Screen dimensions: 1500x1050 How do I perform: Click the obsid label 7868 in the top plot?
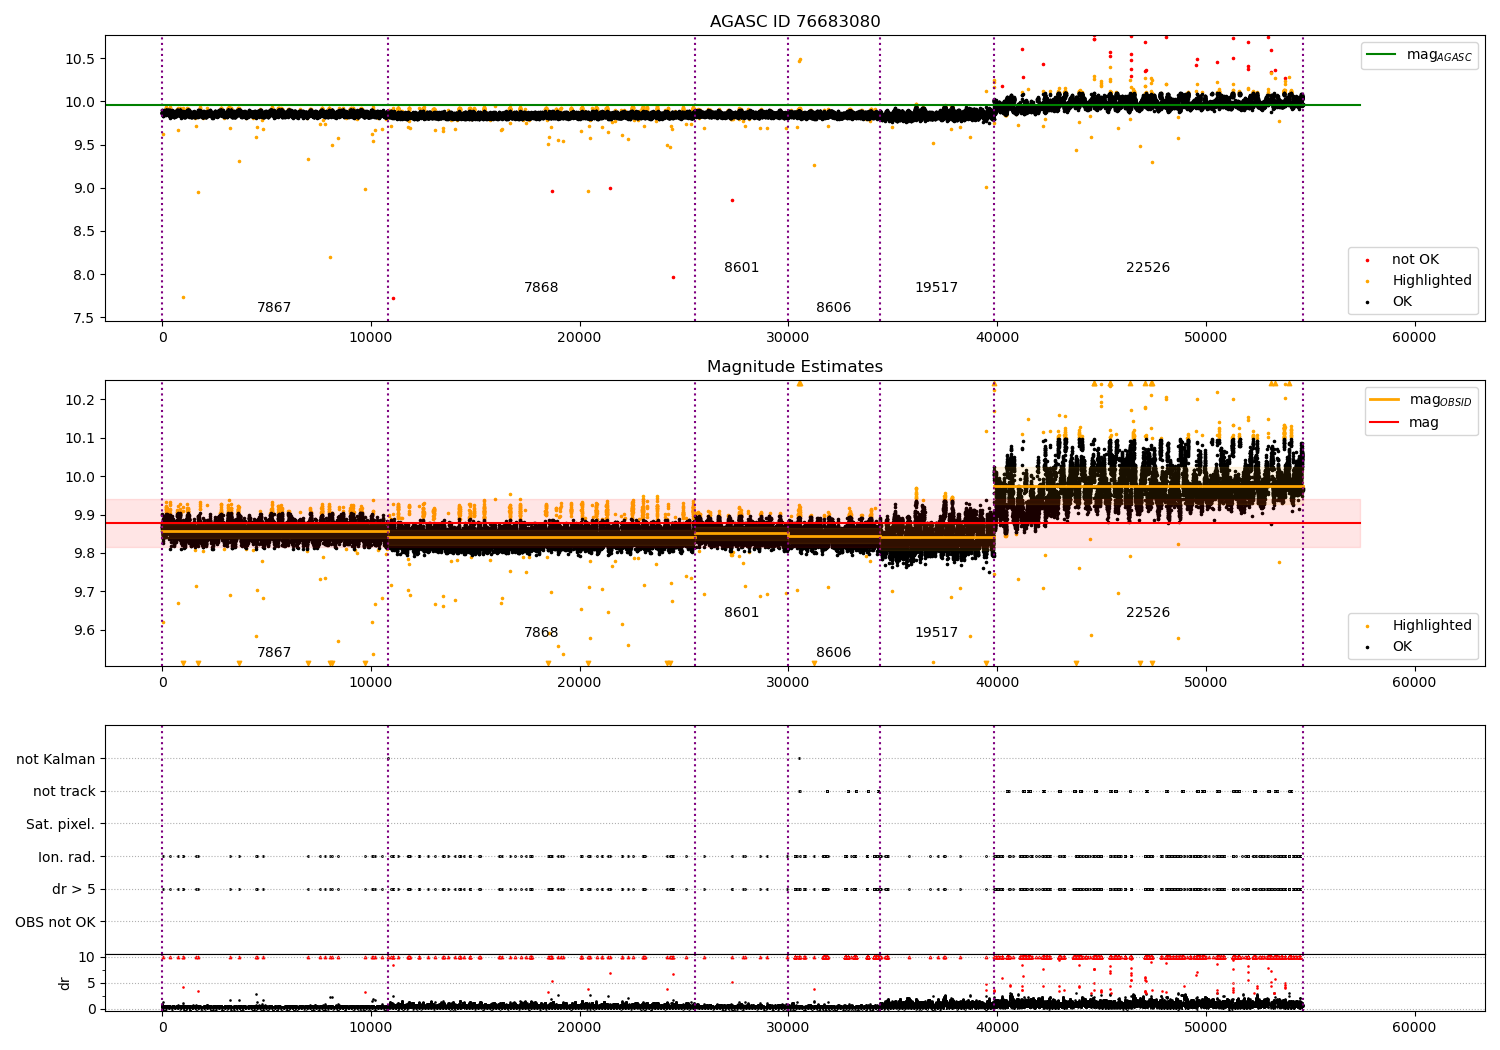[541, 288]
